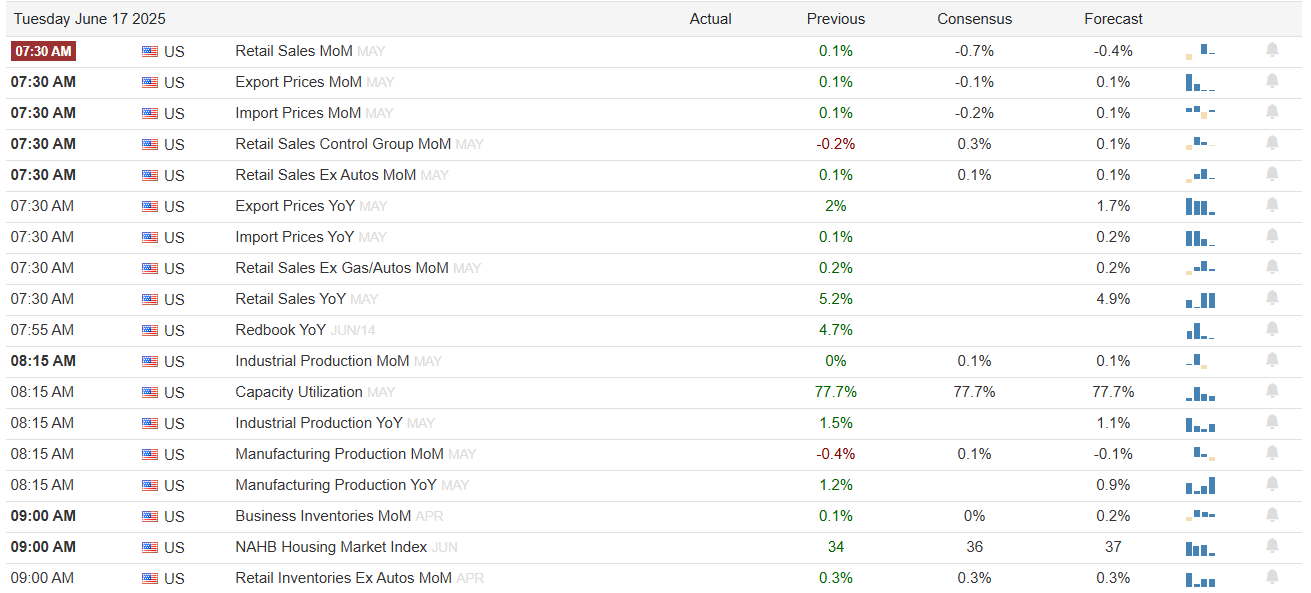Click the alert bell for Retail Sales MoM
Viewport: 1311px width, 593px height.
(1272, 50)
